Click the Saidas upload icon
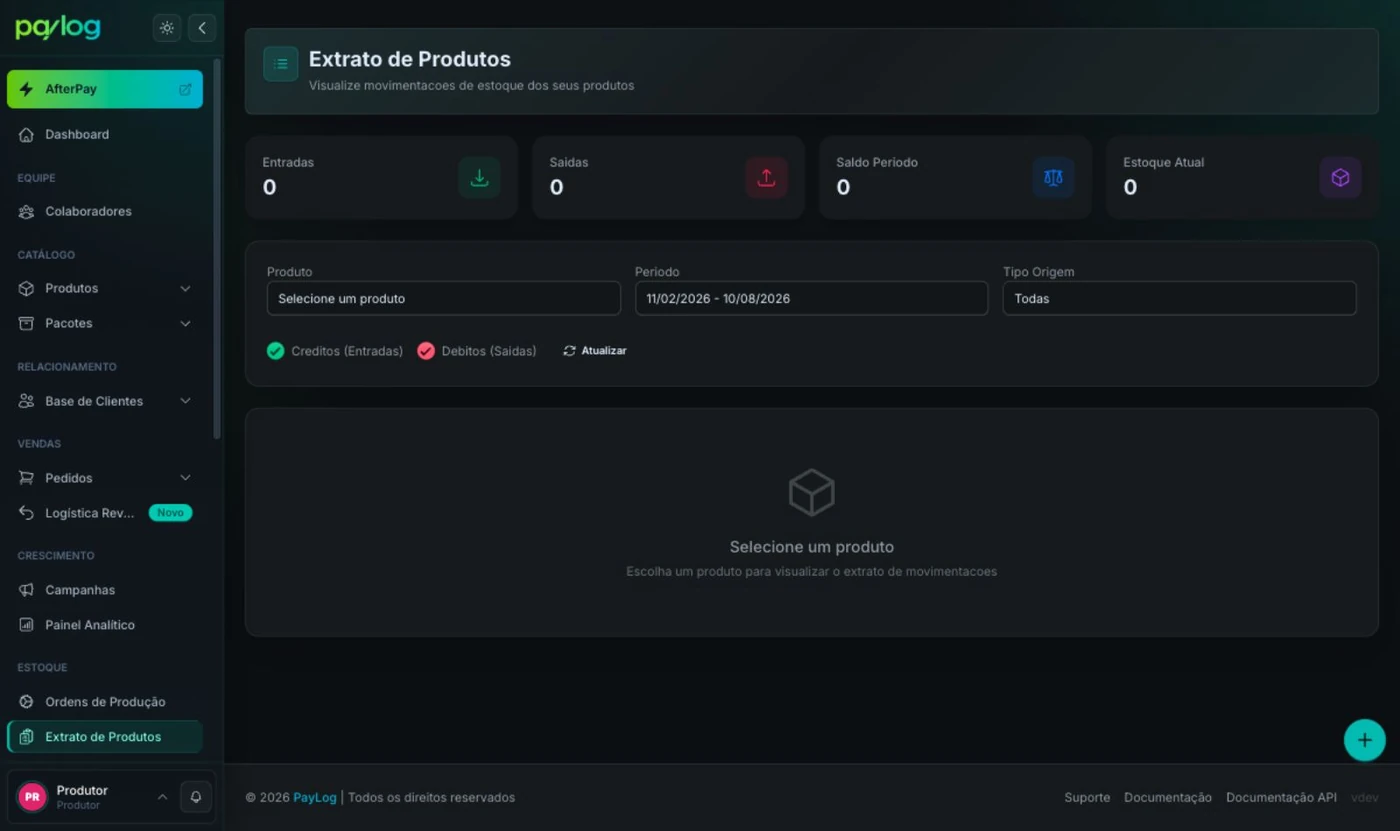1400x831 pixels. tap(766, 178)
